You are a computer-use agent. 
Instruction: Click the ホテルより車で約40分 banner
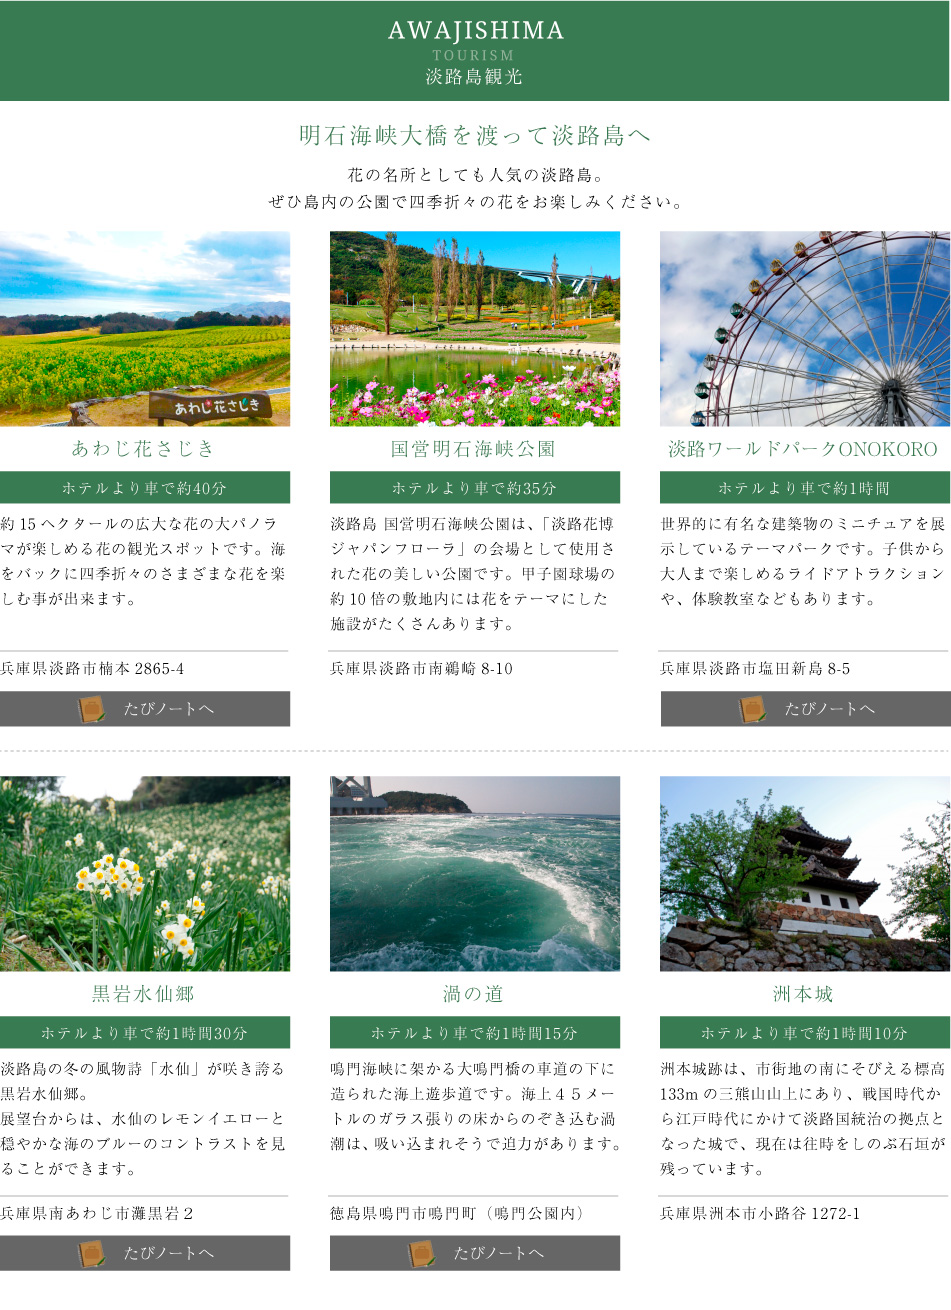click(145, 487)
